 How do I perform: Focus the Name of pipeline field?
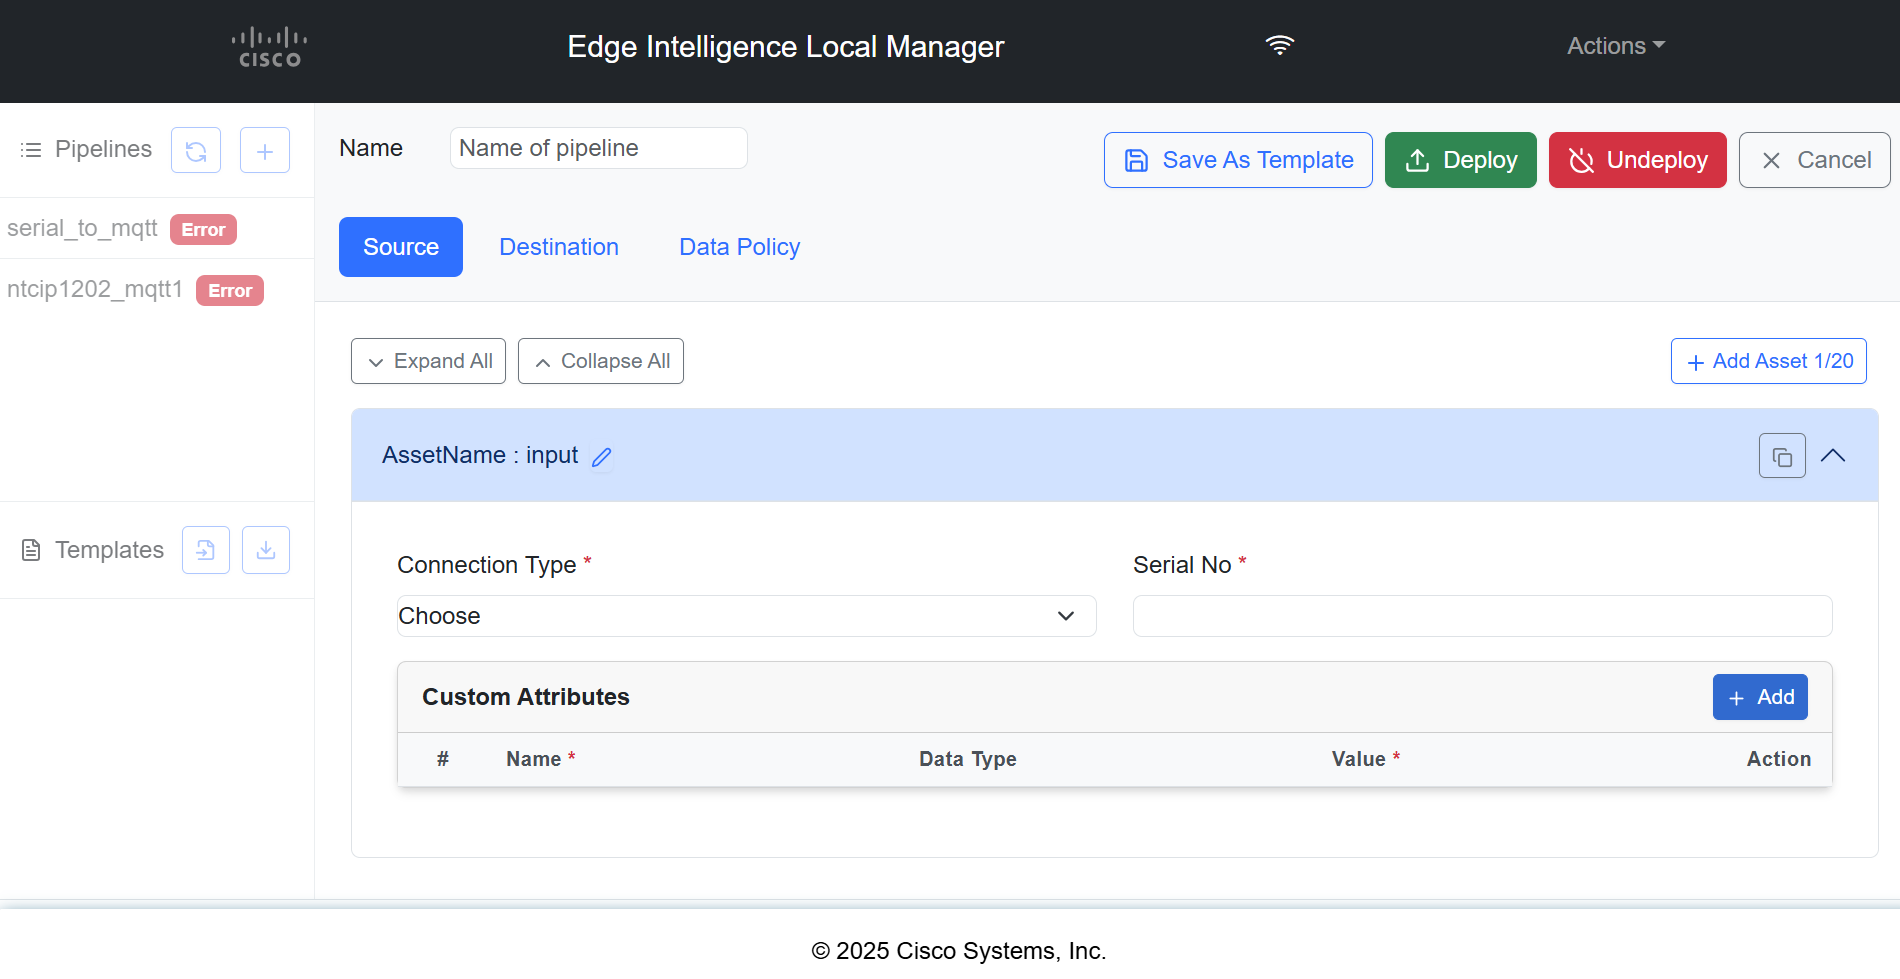(598, 148)
